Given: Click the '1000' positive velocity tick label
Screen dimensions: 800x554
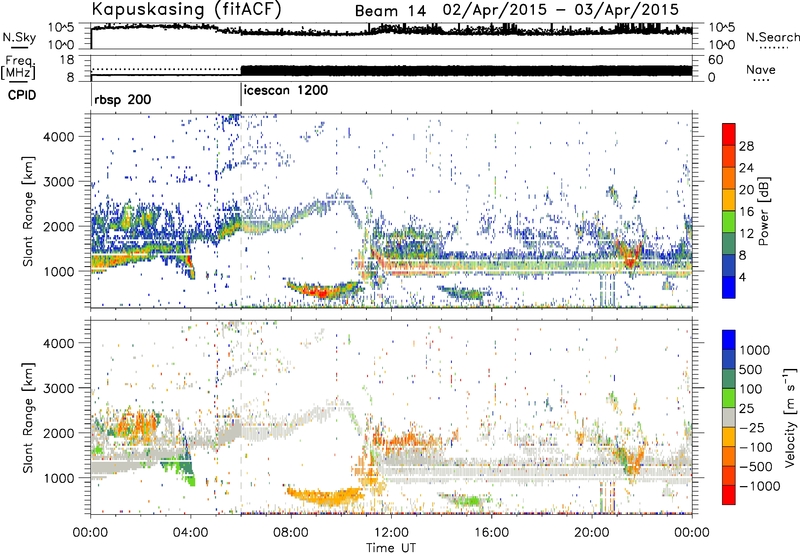Looking at the screenshot, I should 755,350.
